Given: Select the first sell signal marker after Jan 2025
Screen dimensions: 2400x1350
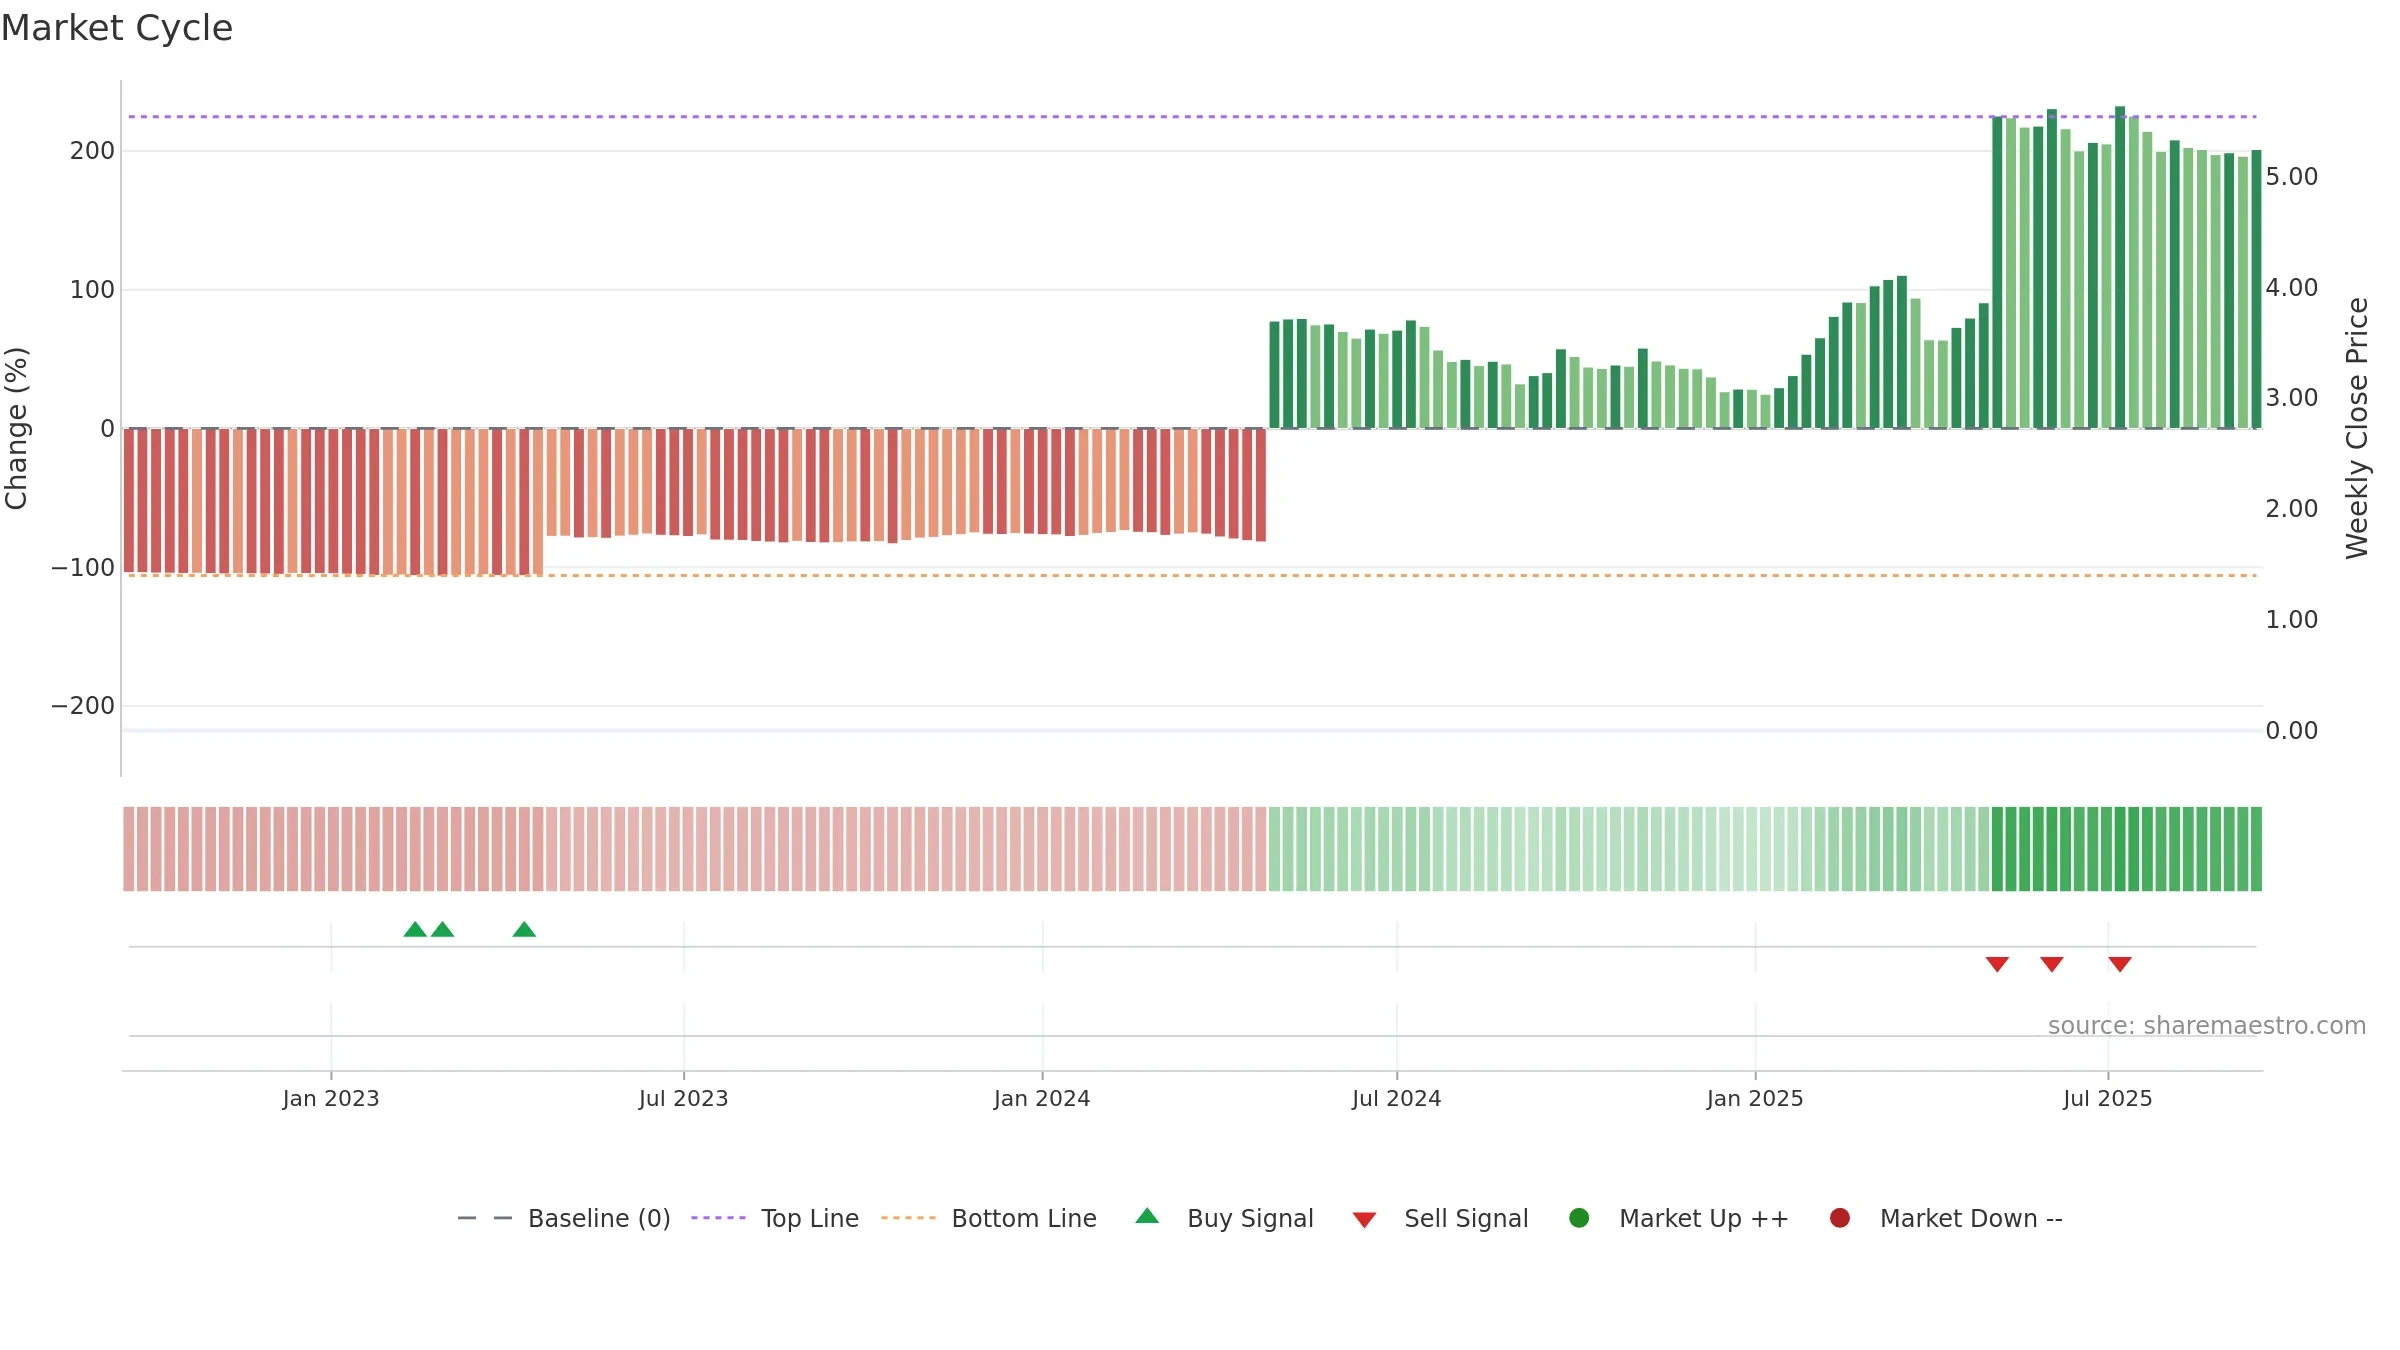Looking at the screenshot, I should tap(1997, 964).
